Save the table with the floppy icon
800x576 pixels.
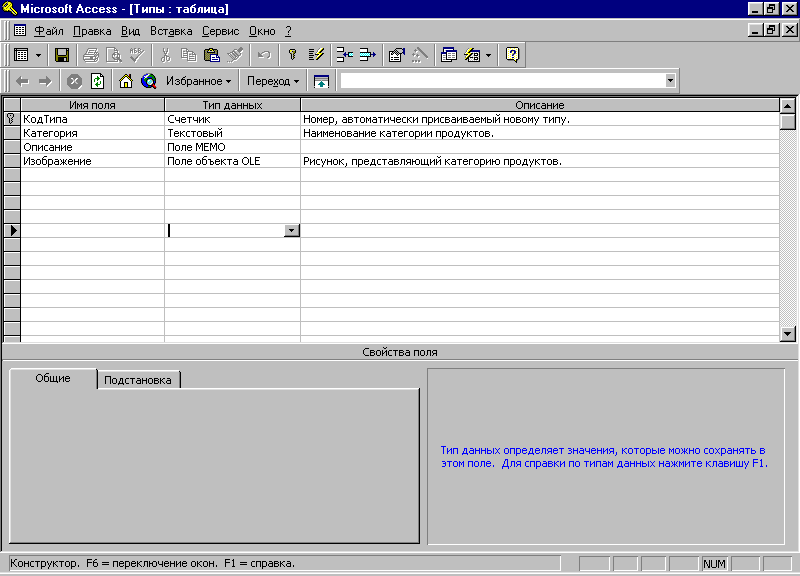[62, 55]
